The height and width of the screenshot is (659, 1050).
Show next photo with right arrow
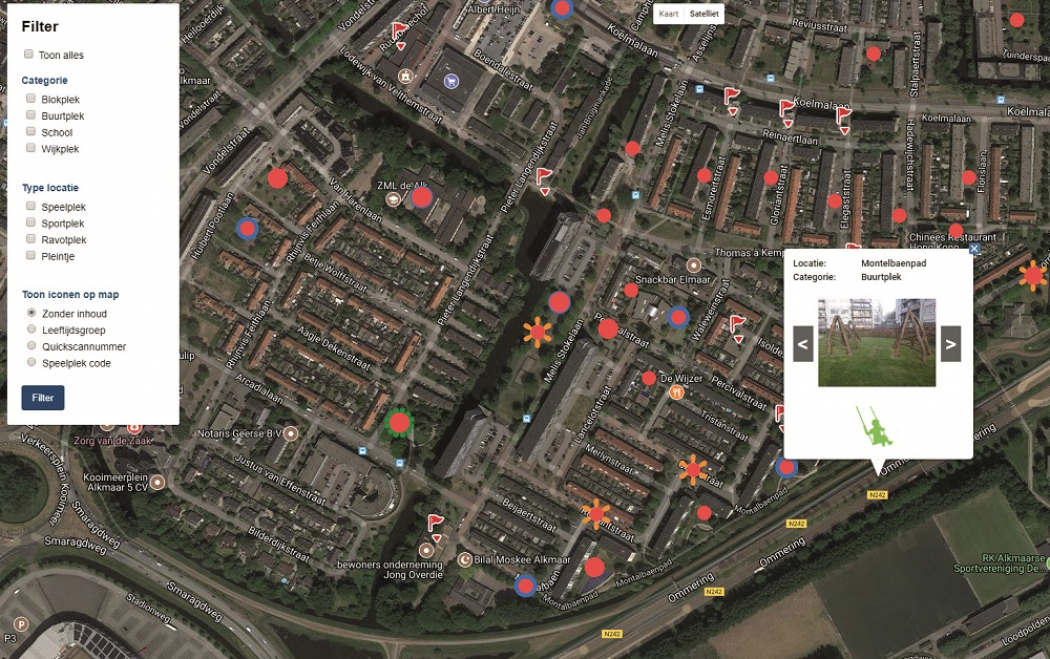point(950,344)
